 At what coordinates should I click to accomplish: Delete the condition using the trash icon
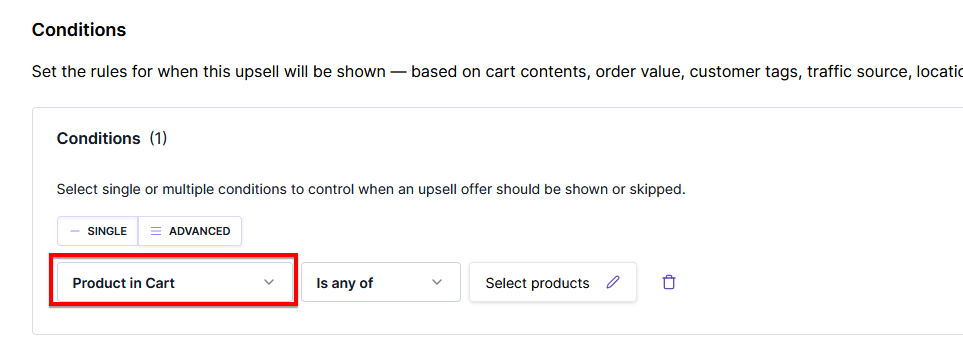coord(669,283)
